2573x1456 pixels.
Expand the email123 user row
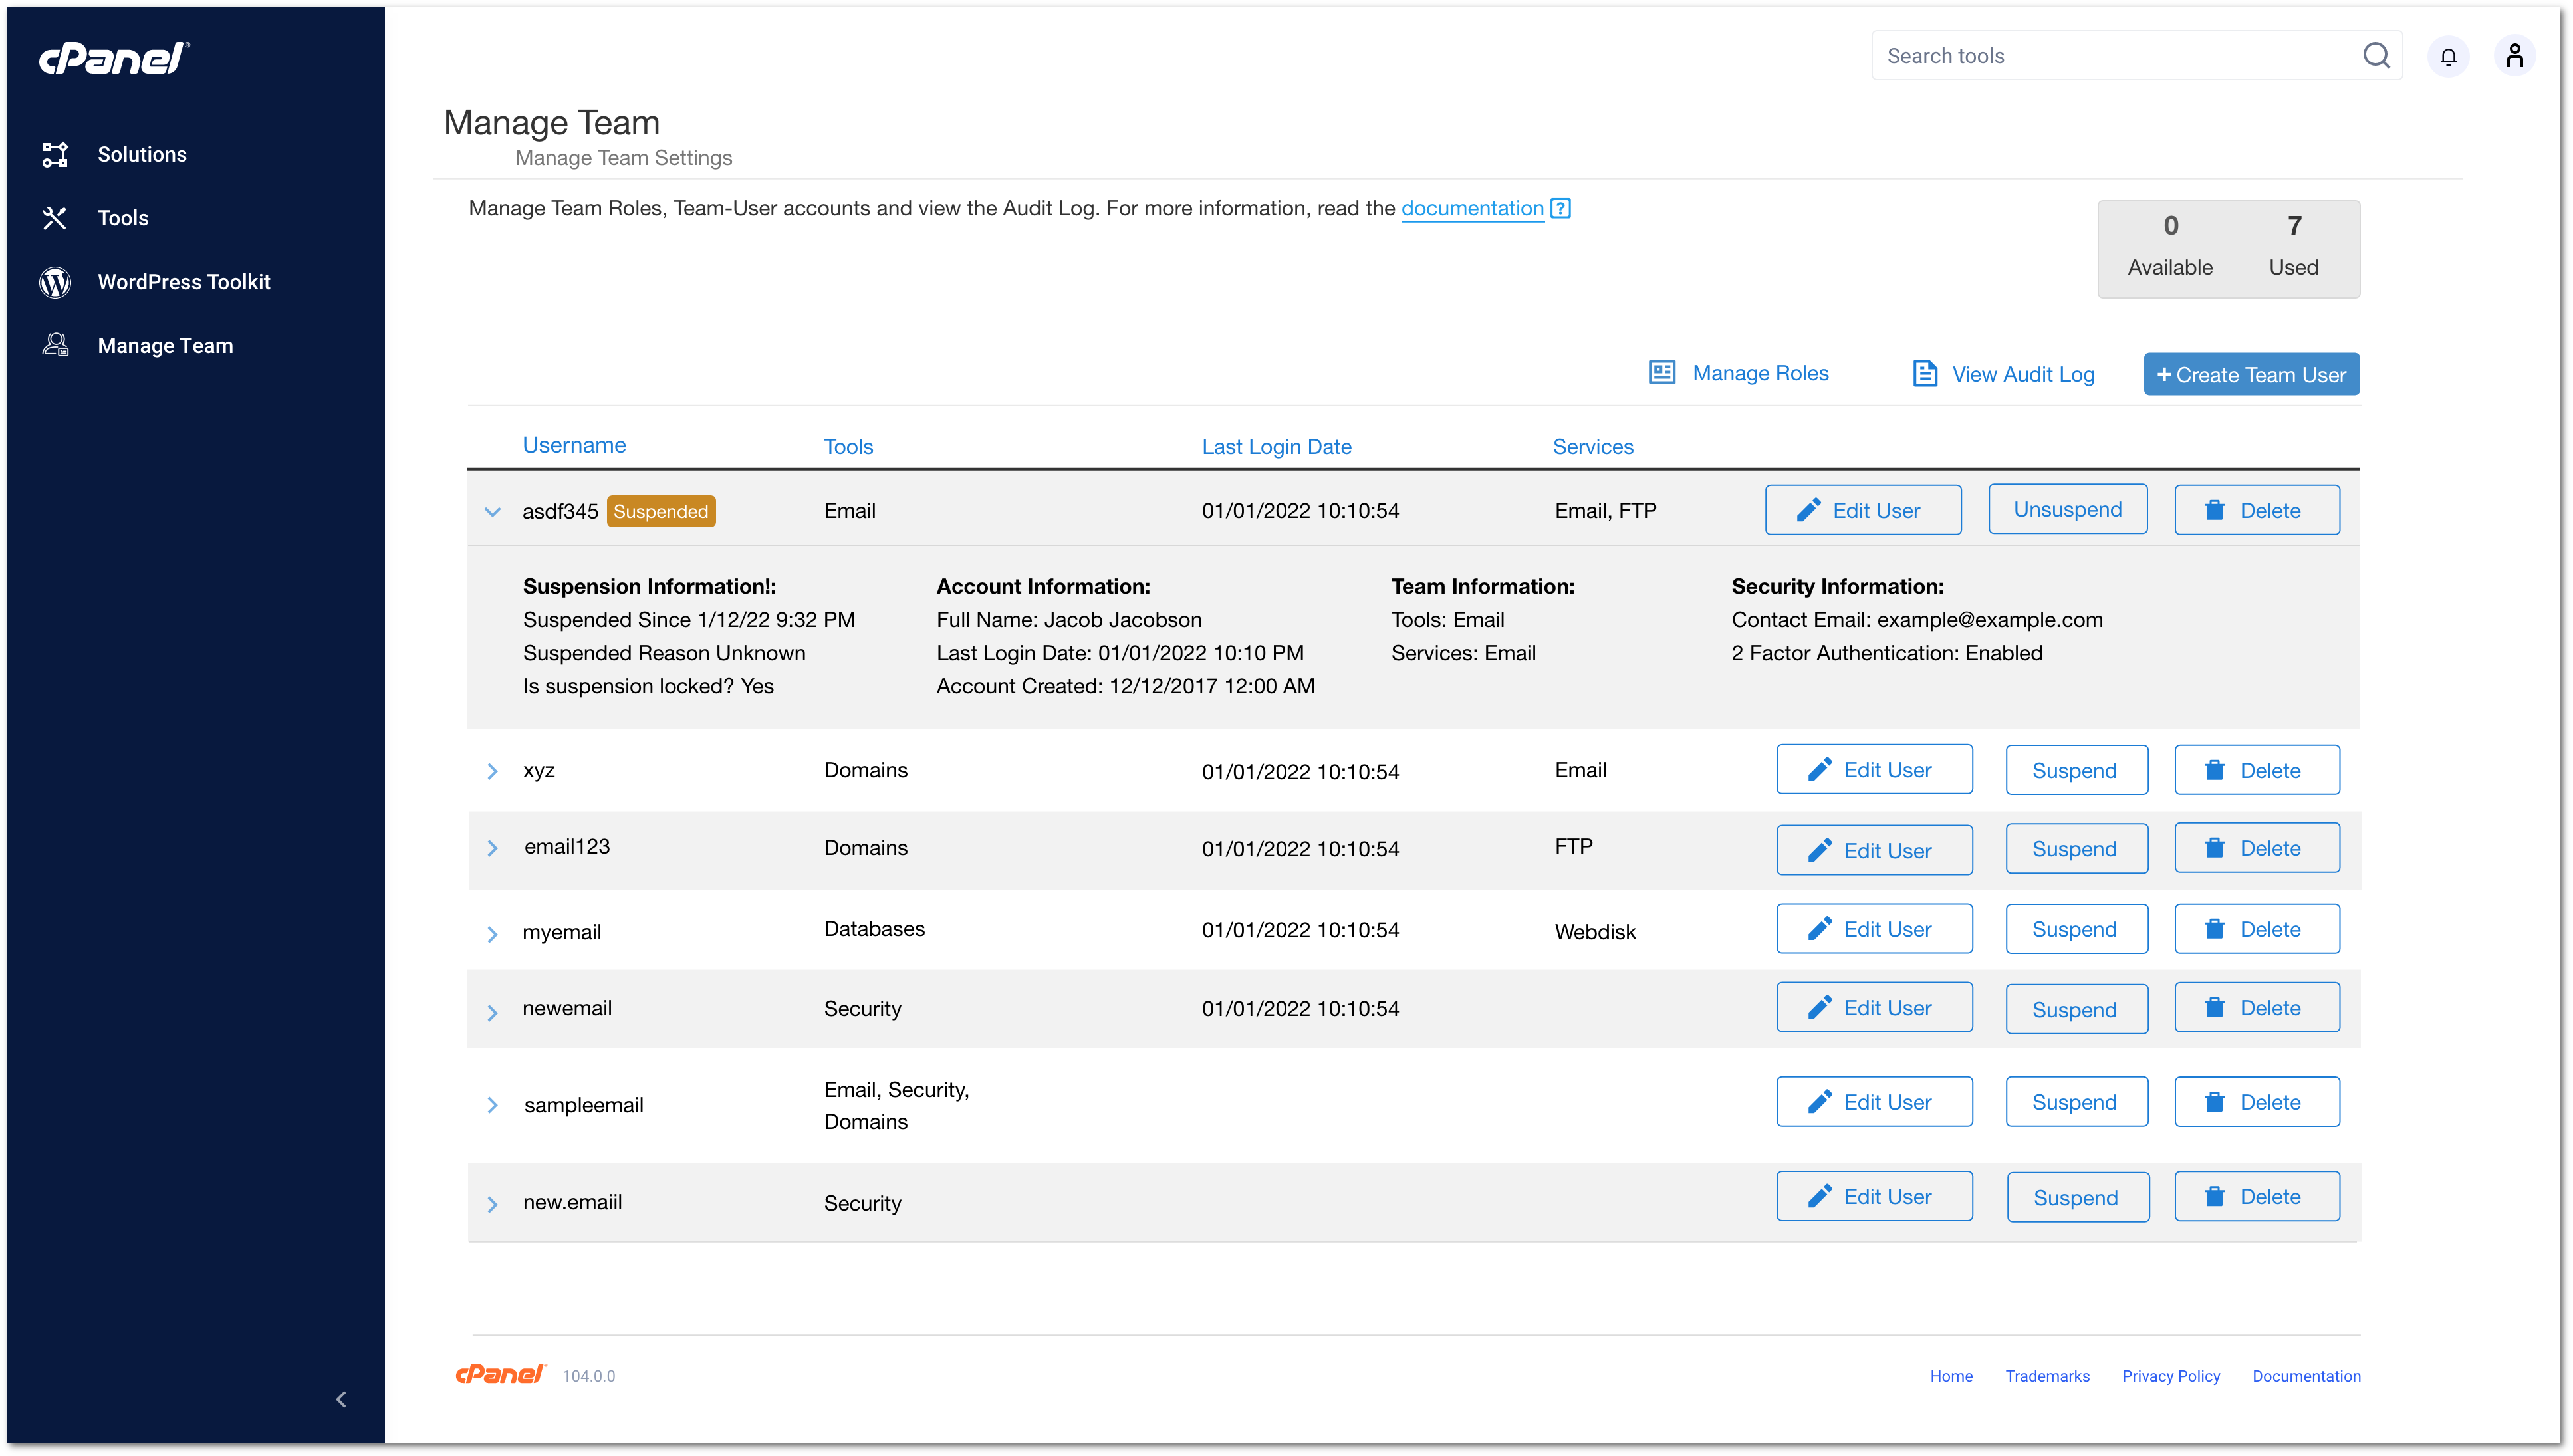coord(492,848)
